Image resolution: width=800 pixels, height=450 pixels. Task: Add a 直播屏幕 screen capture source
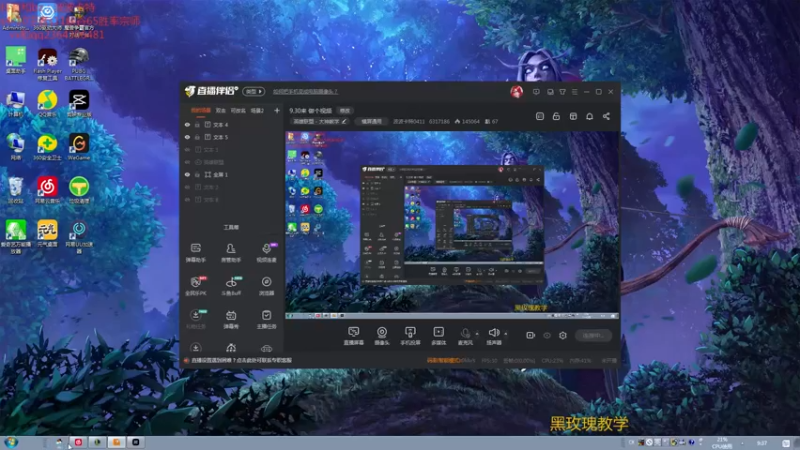pyautogui.click(x=354, y=336)
